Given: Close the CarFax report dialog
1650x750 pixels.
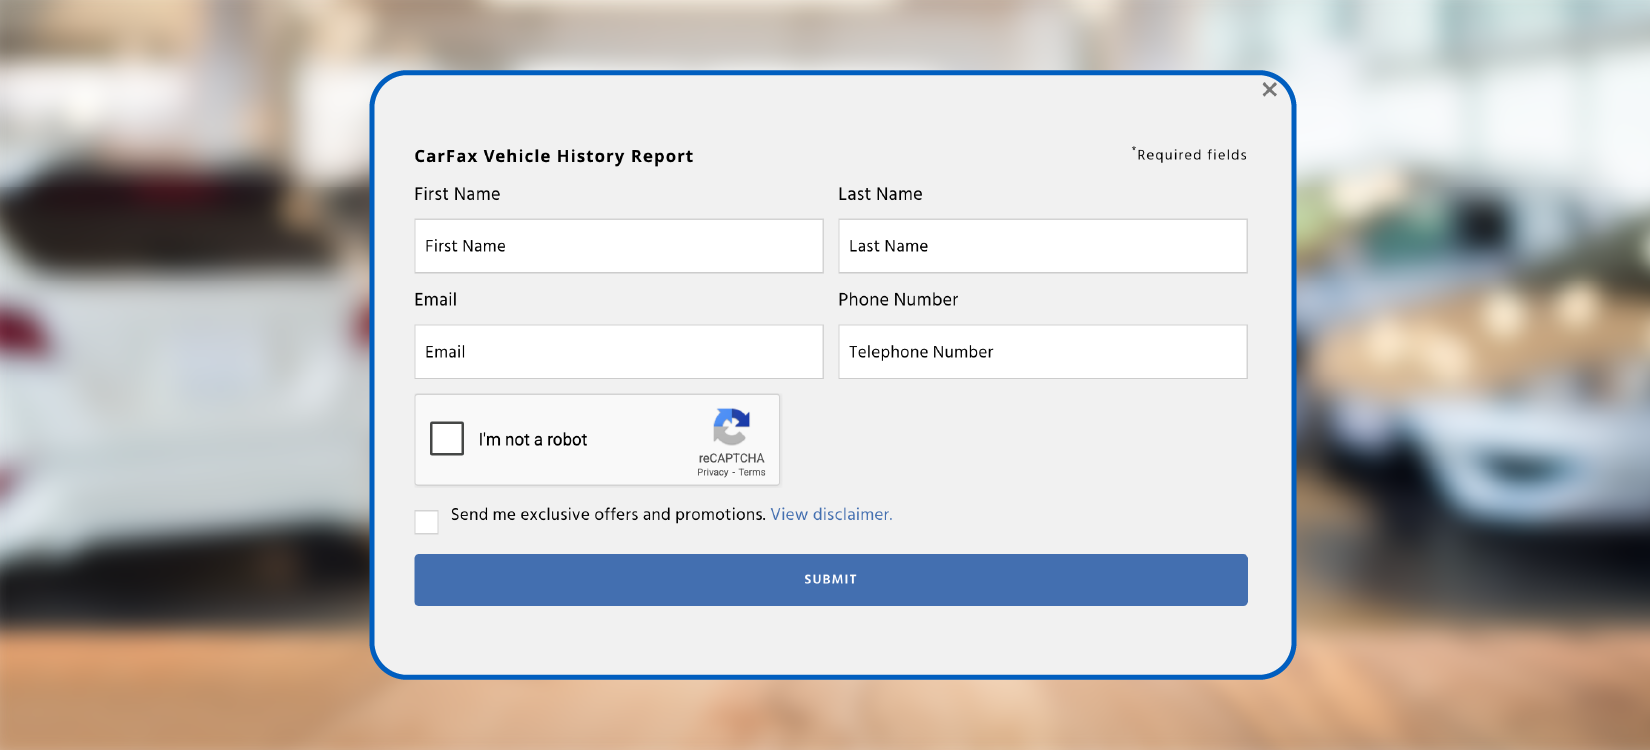Looking at the screenshot, I should click(x=1269, y=90).
